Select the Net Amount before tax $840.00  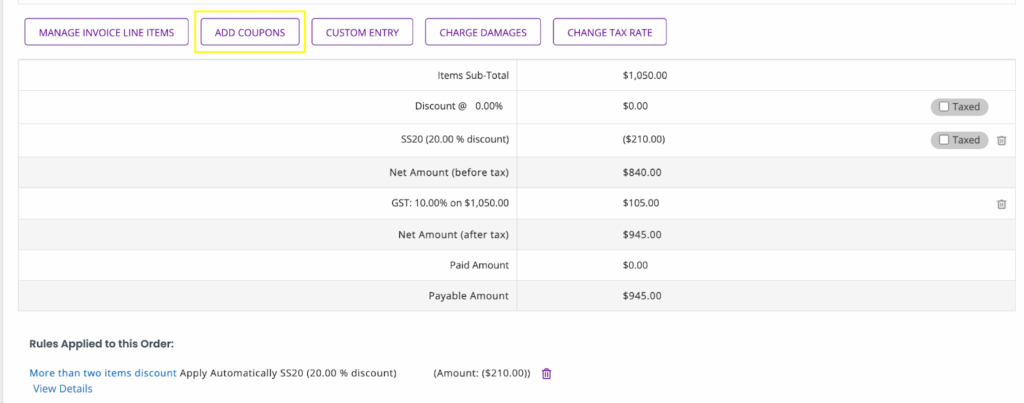pyautogui.click(x=642, y=172)
